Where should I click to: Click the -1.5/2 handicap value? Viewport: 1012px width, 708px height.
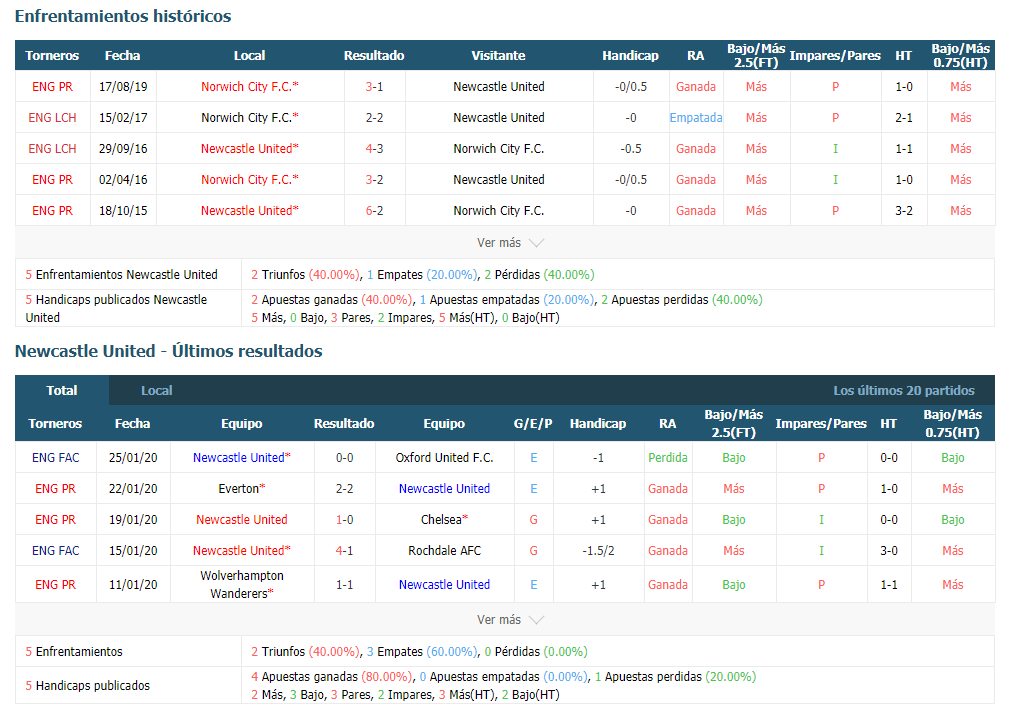pos(598,551)
